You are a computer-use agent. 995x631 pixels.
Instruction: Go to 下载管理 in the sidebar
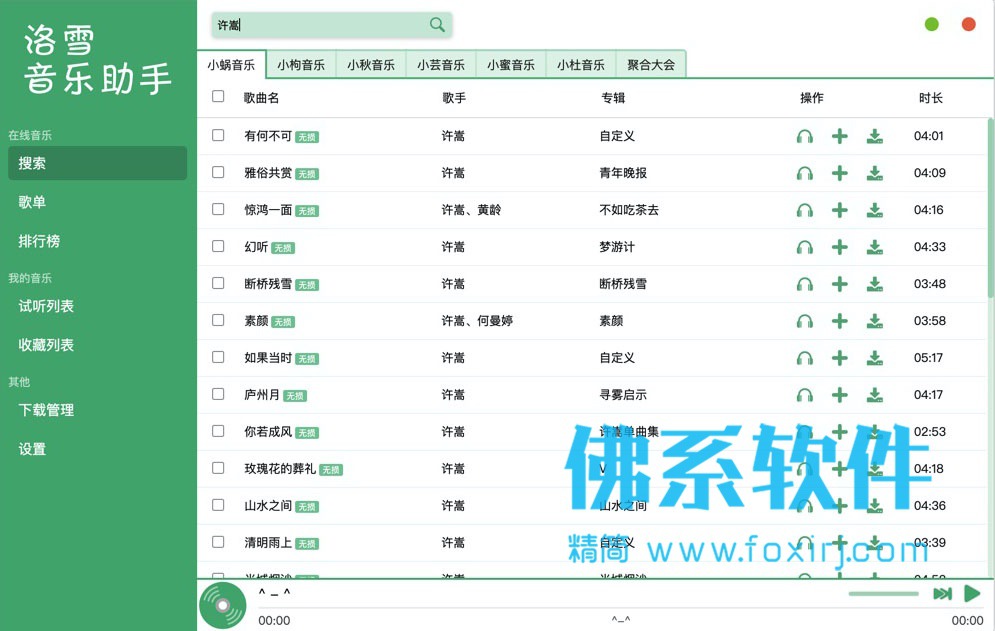tap(98, 410)
